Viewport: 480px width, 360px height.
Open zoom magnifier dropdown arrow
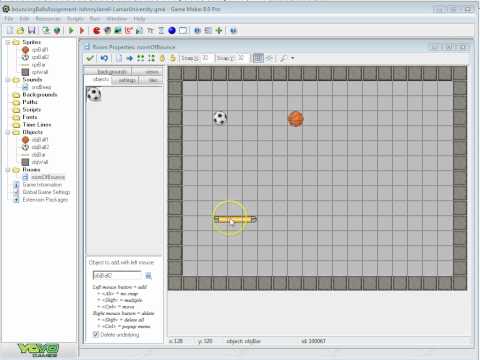coord(293,58)
